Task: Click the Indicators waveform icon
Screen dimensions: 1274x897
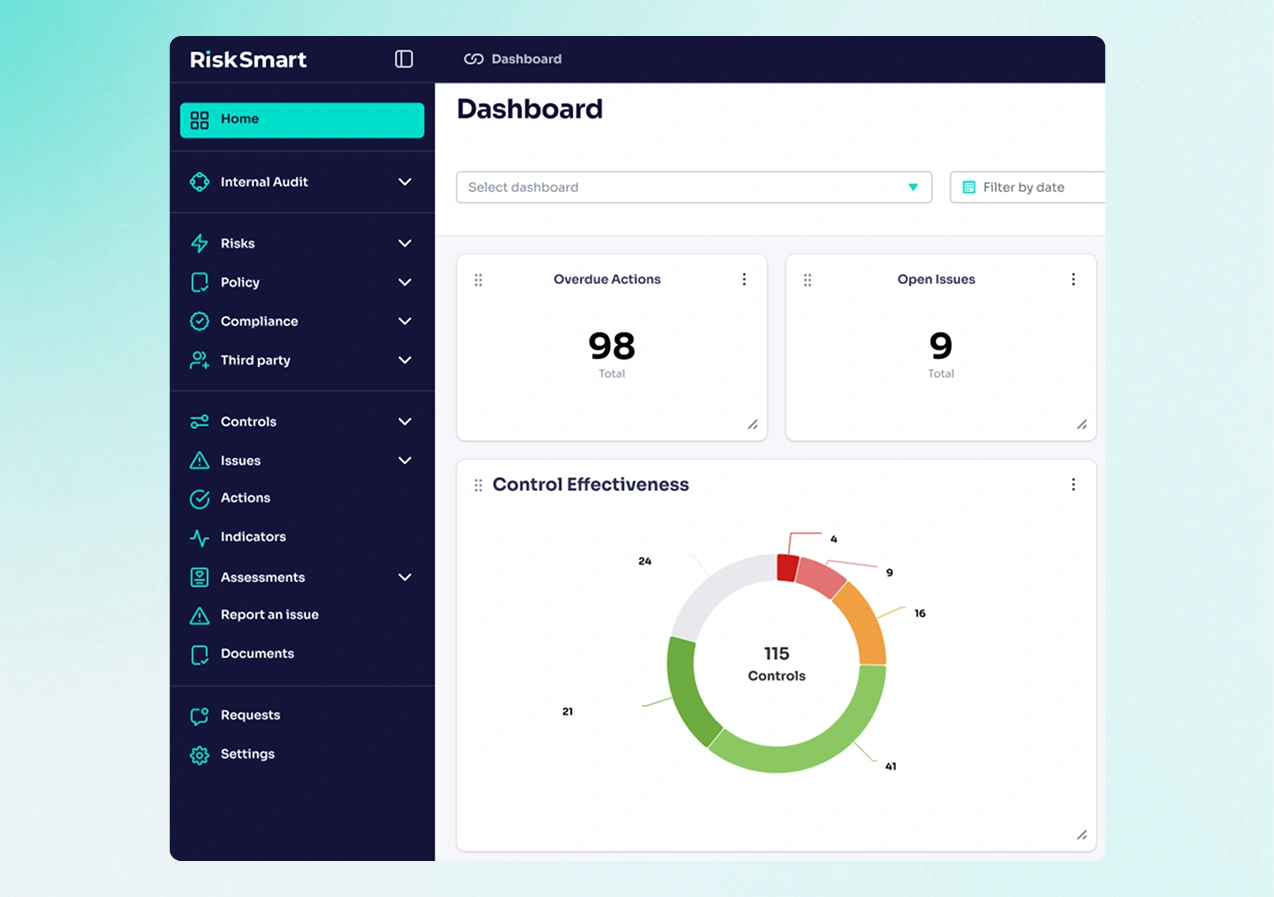Action: (x=200, y=537)
